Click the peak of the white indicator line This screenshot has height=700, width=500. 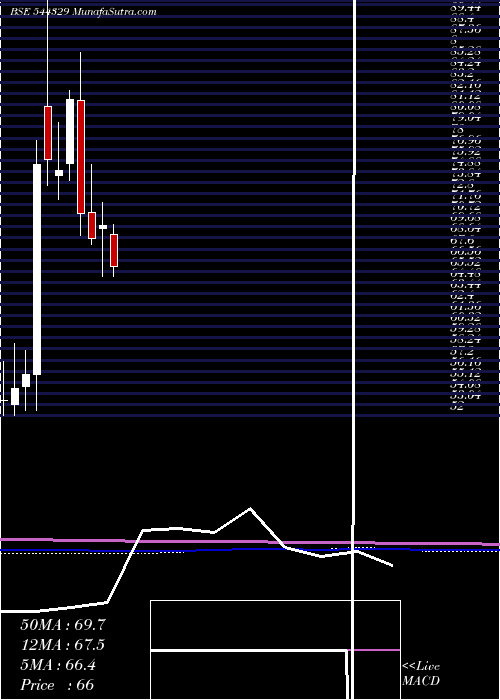(250, 508)
